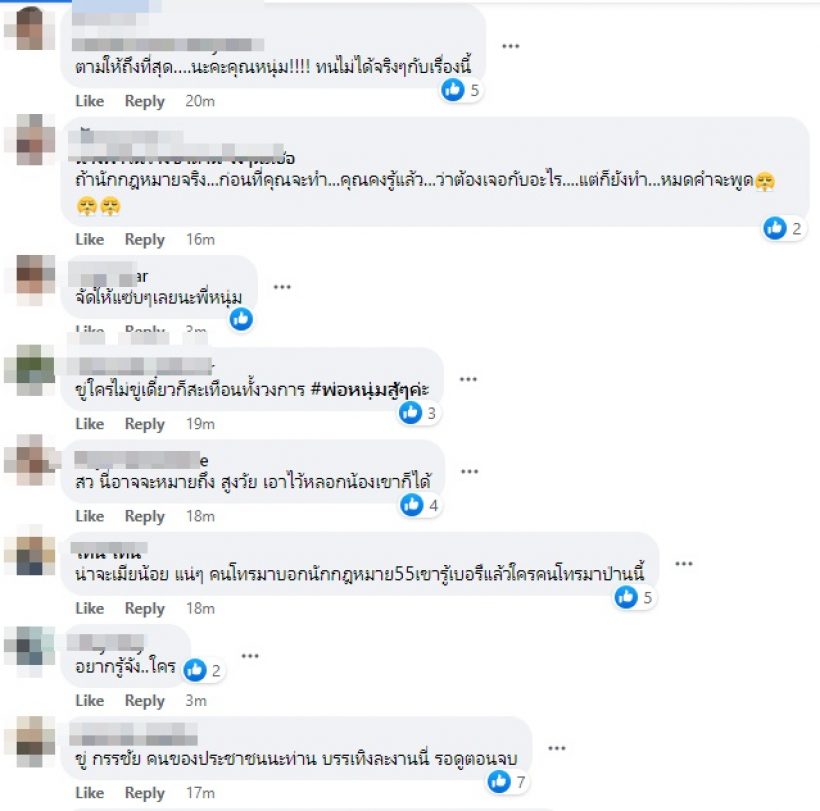Click the thumbs-up reaction icon with count 3
820x811 pixels.
[x=410, y=413]
